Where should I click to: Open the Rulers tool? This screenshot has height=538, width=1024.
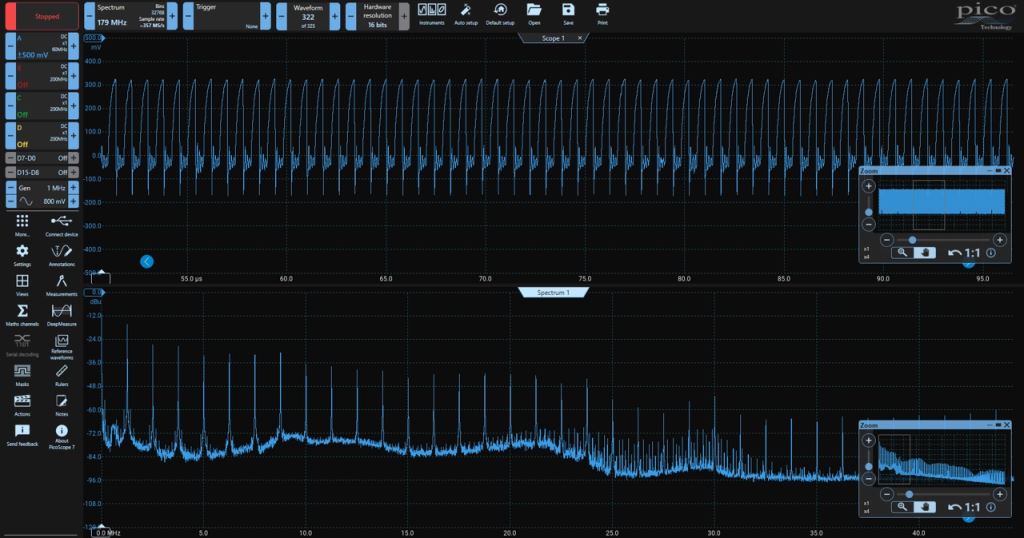point(61,375)
